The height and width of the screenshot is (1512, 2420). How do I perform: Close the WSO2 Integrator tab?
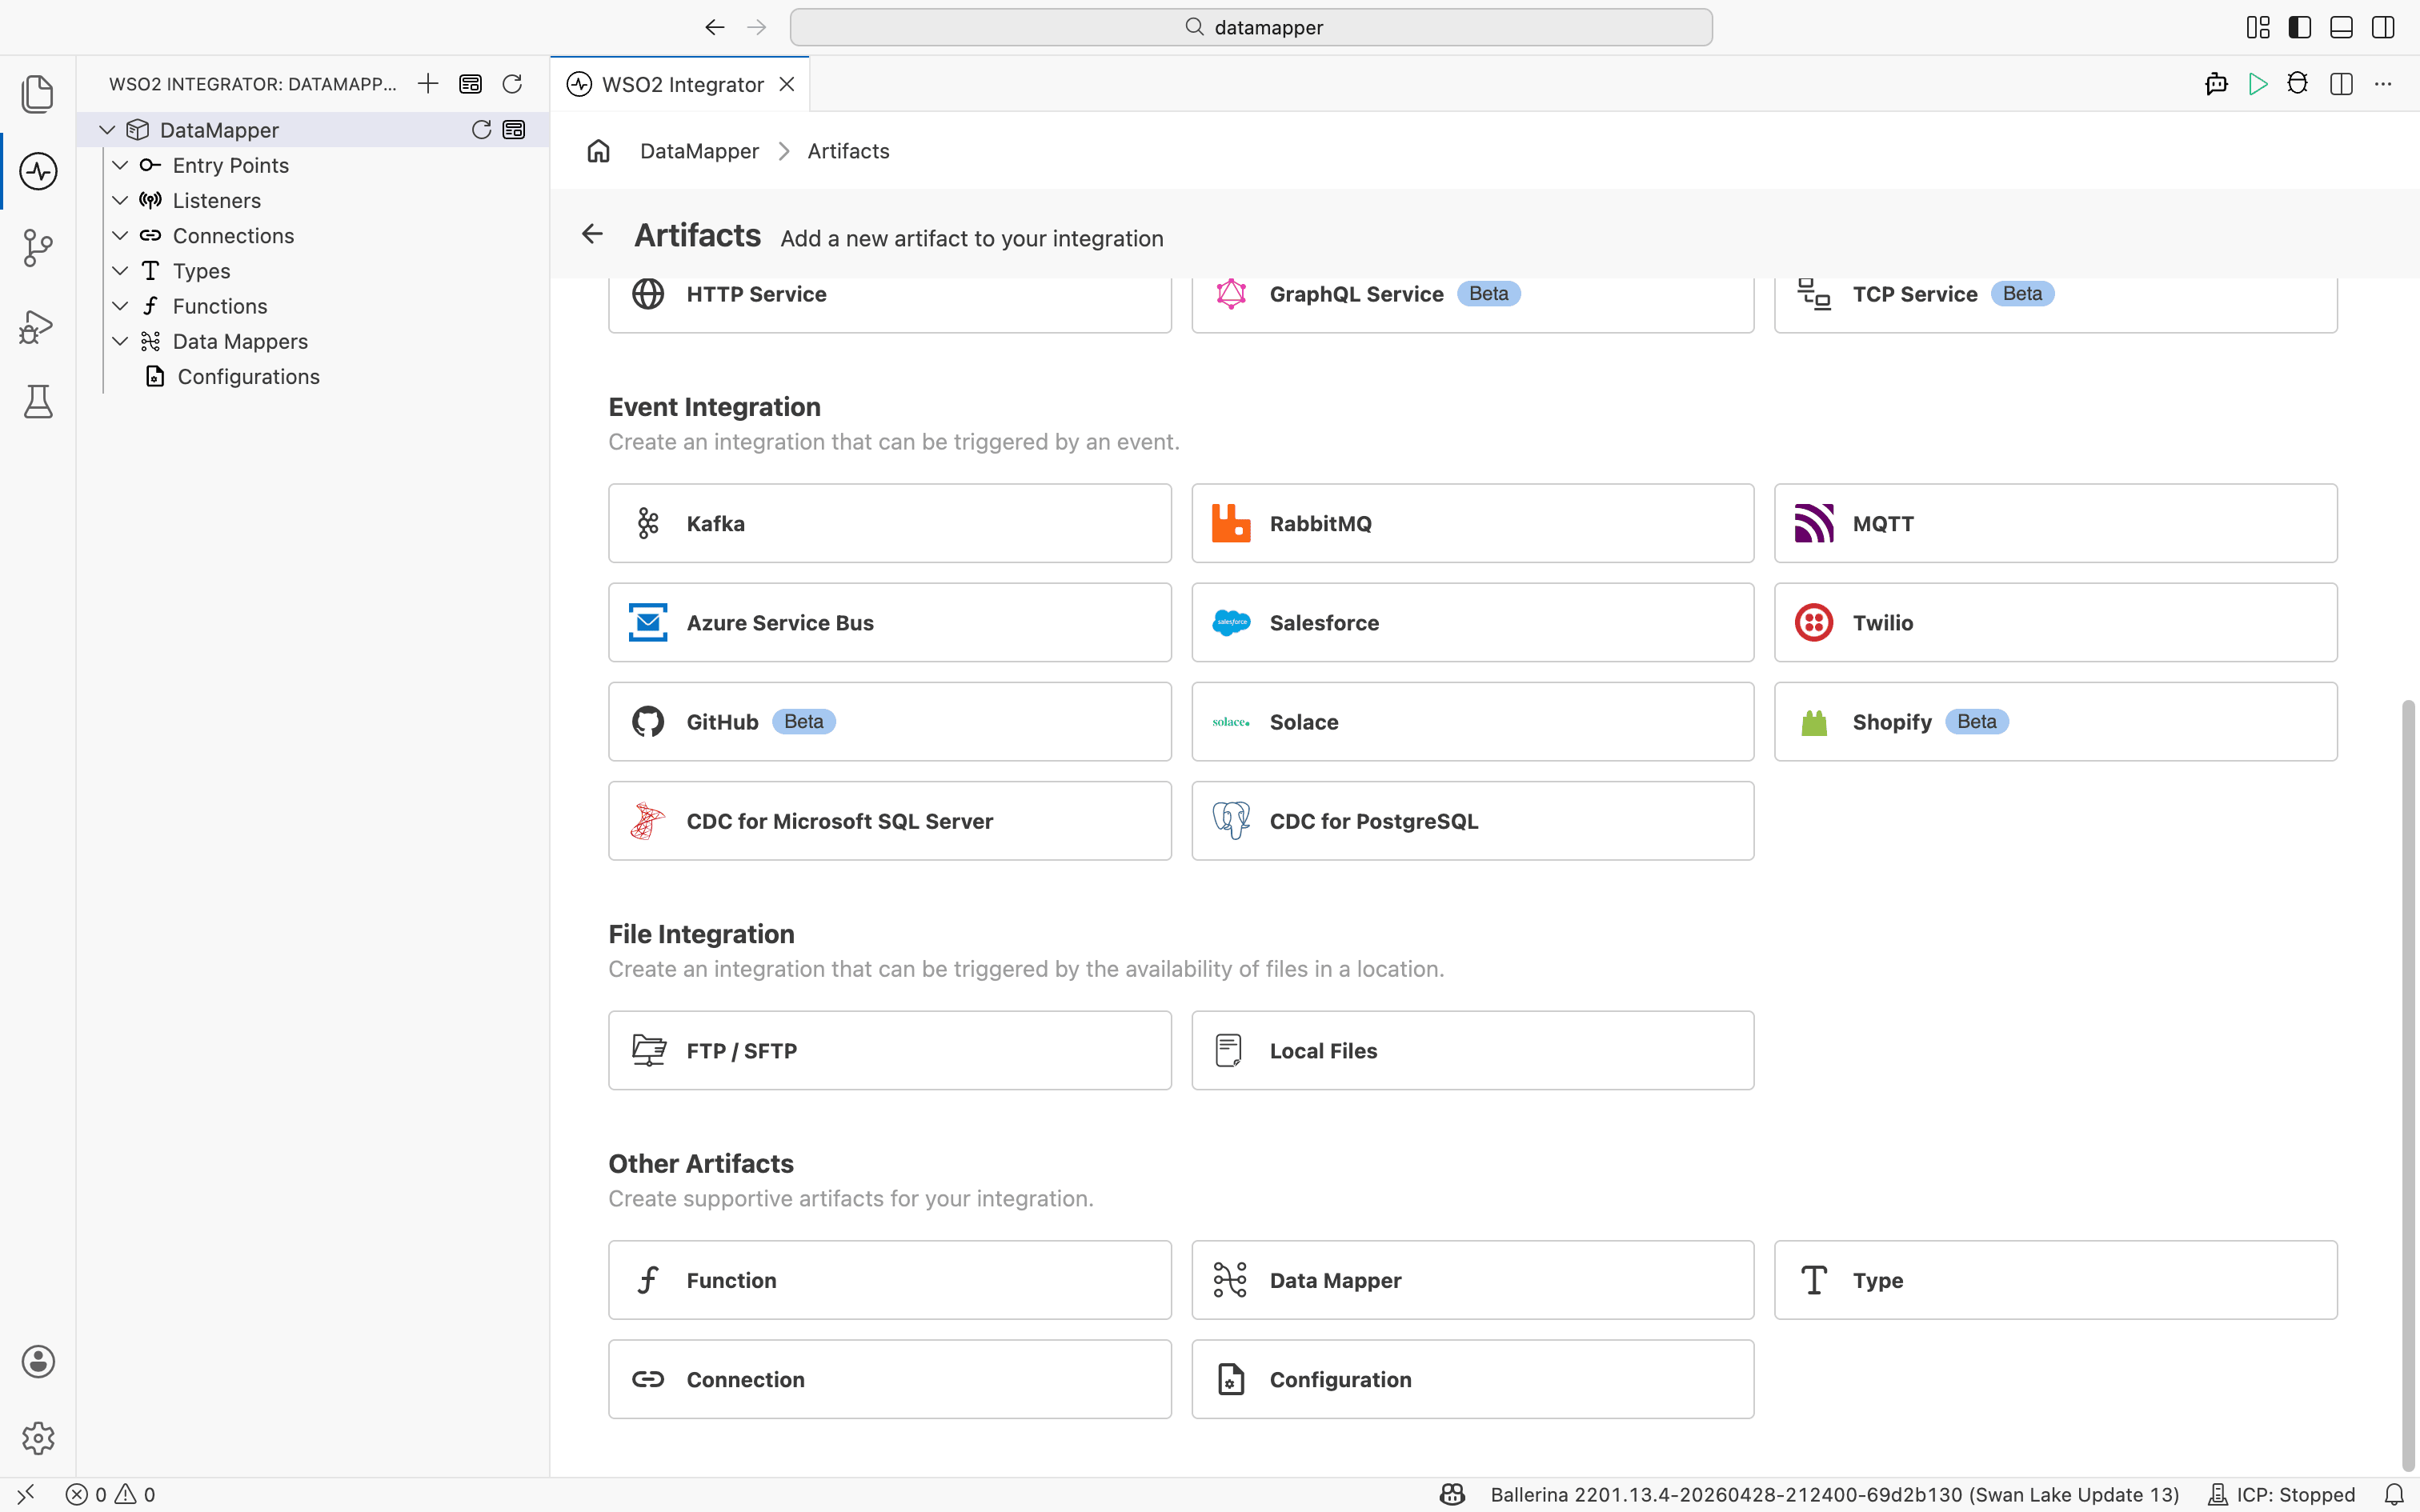(x=787, y=84)
